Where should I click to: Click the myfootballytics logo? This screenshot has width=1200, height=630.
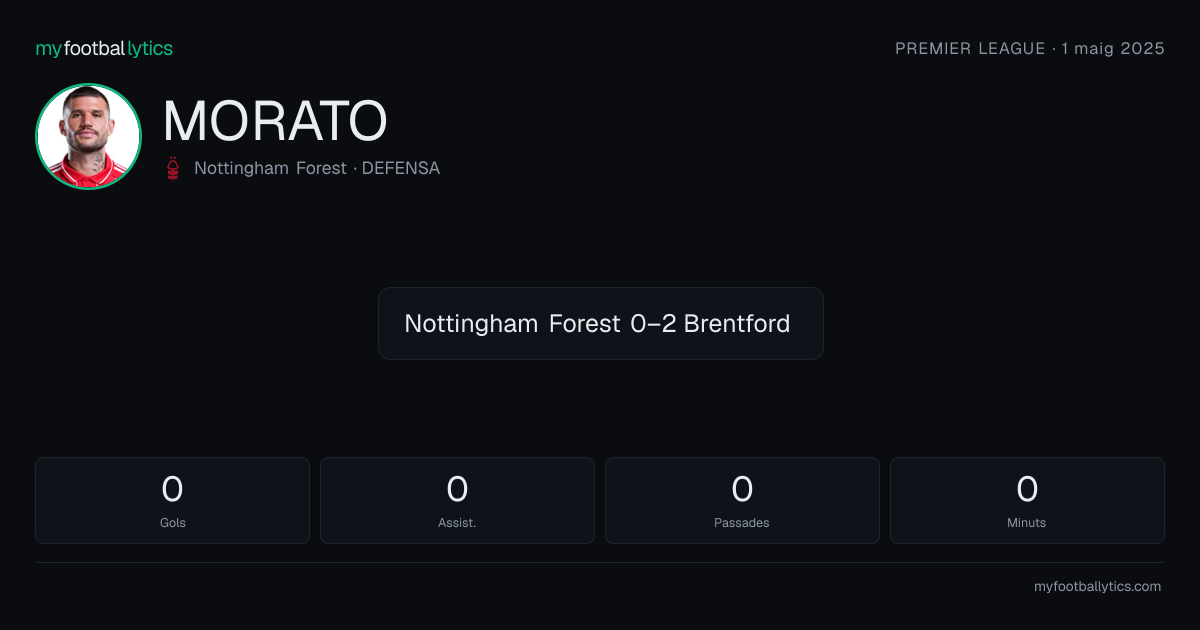pyautogui.click(x=104, y=48)
